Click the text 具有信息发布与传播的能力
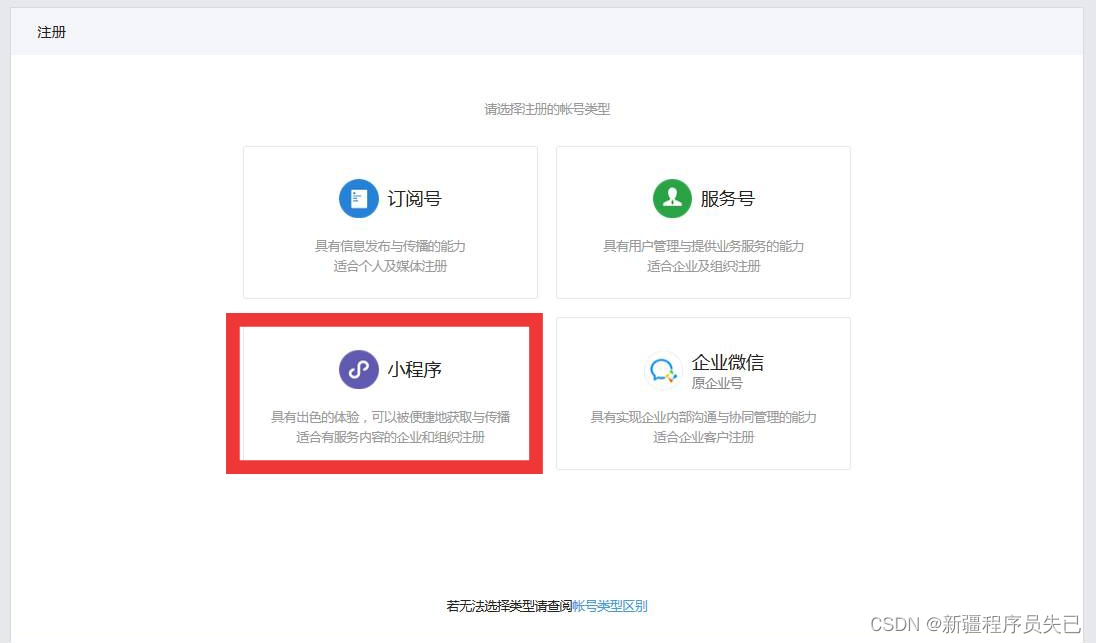Viewport: 1096px width, 643px height. (x=390, y=246)
